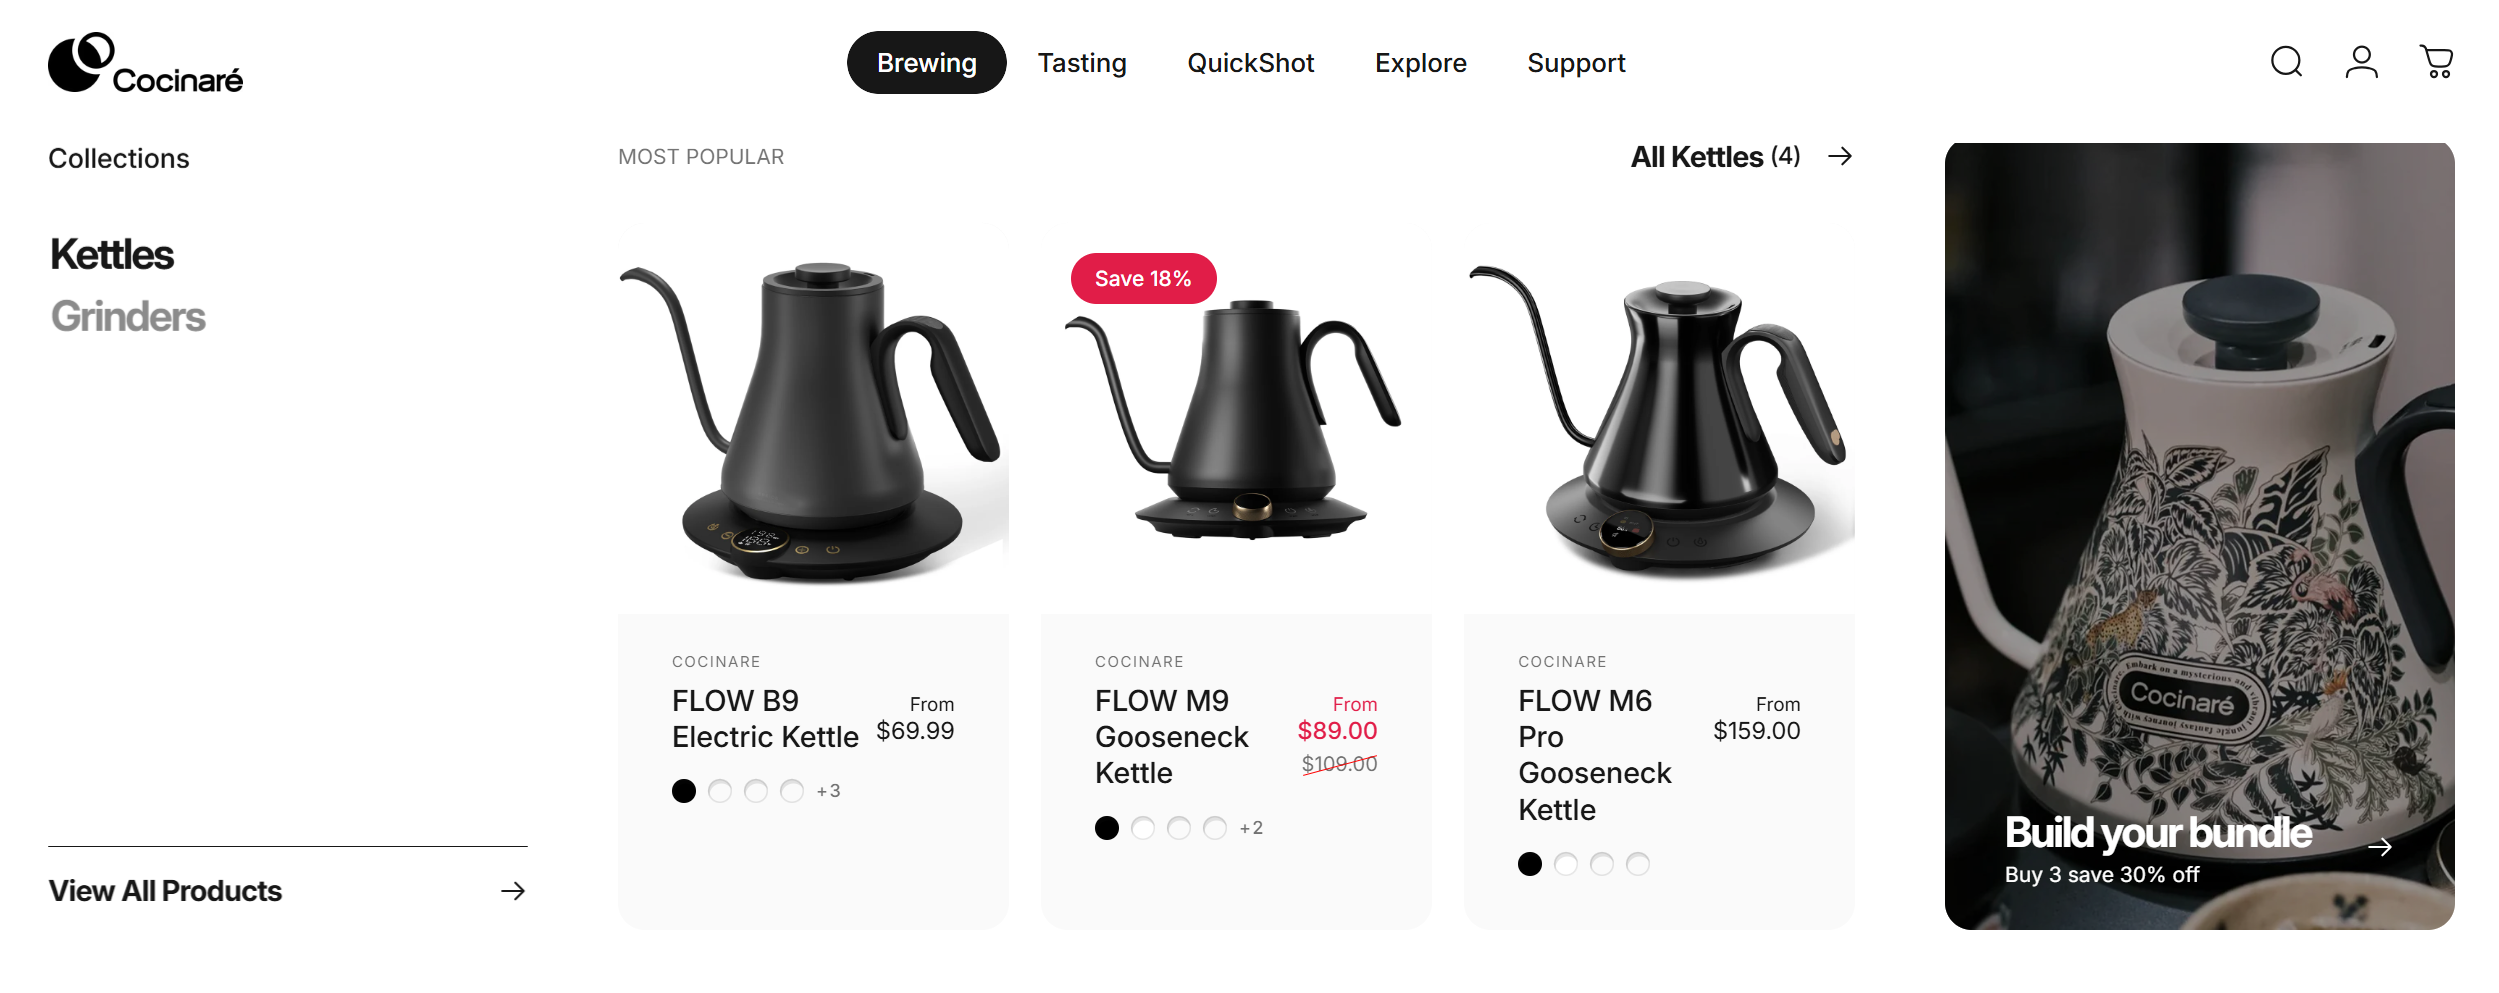Expand +2 more colors for FLOW M9
Image resolution: width=2499 pixels, height=993 pixels.
pos(1251,828)
